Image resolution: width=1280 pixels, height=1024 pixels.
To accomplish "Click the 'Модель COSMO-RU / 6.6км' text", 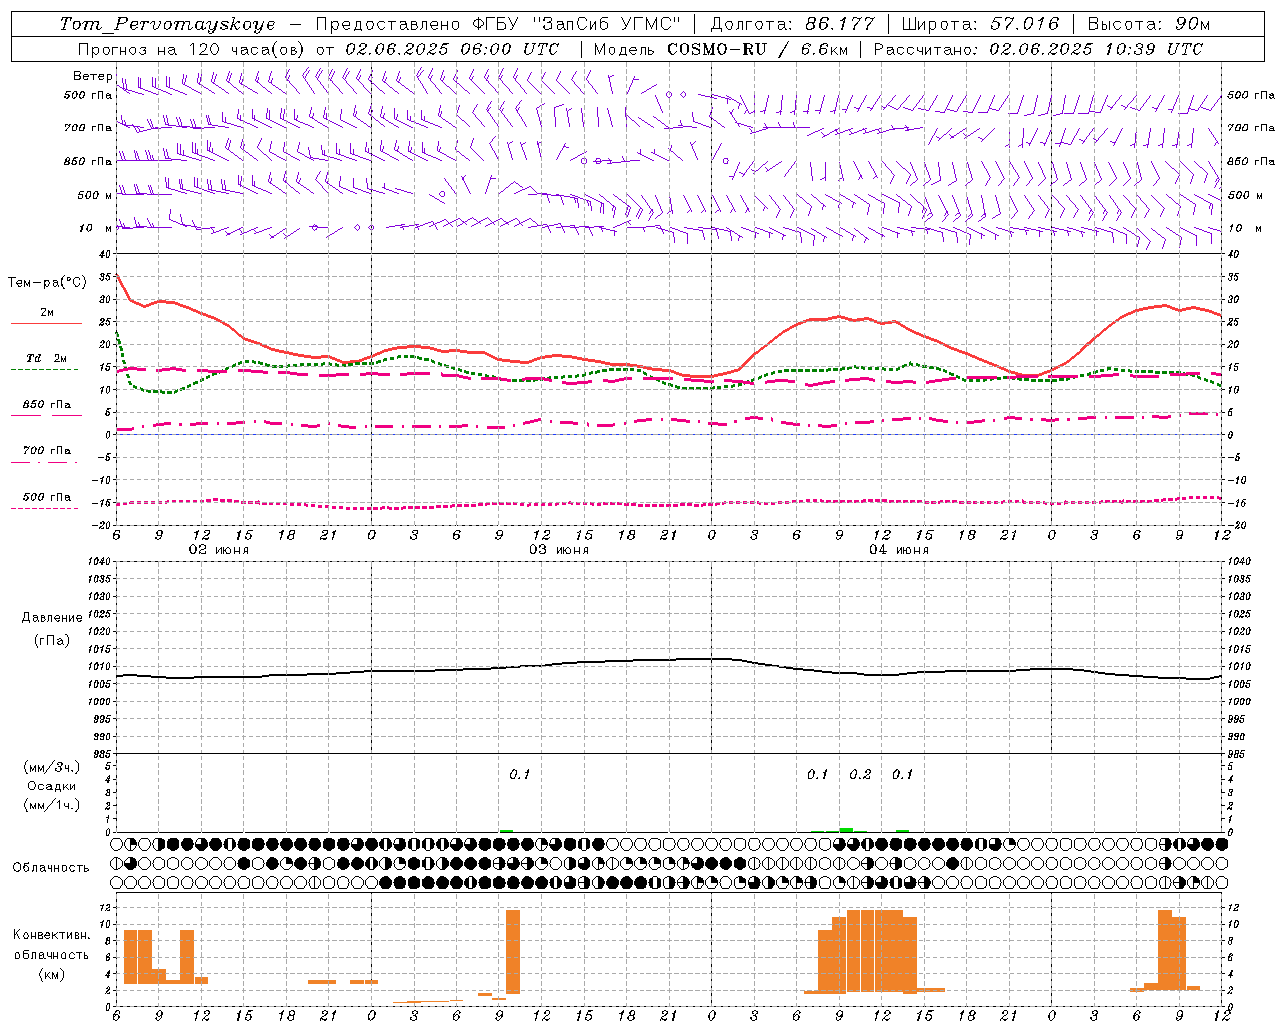I will (721, 49).
